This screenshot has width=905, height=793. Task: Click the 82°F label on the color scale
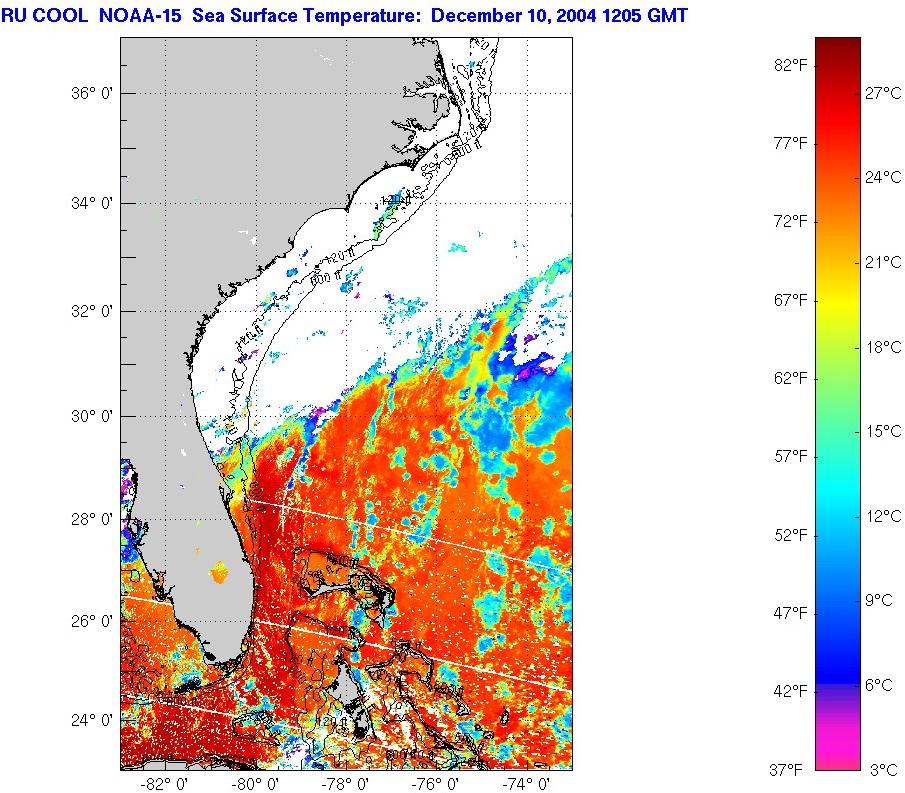[789, 65]
